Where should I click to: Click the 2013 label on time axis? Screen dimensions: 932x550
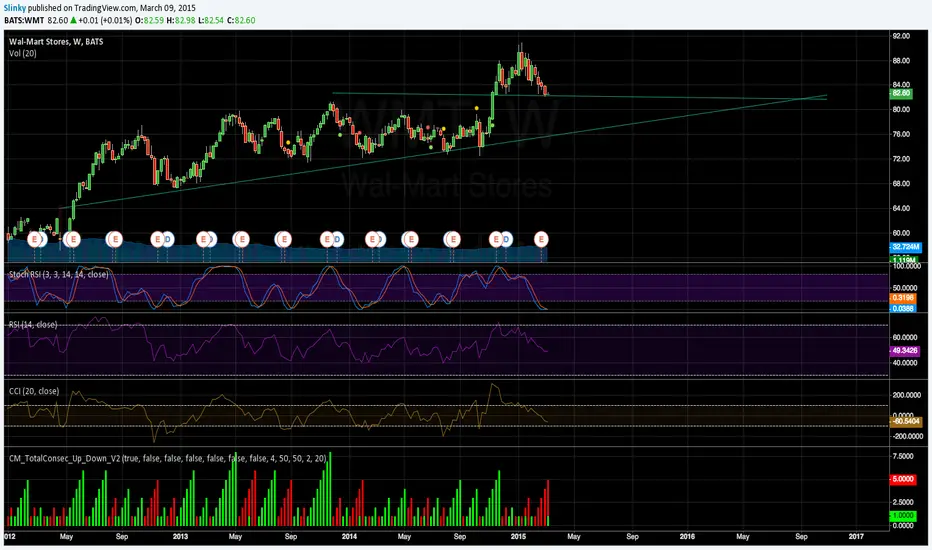click(x=180, y=536)
